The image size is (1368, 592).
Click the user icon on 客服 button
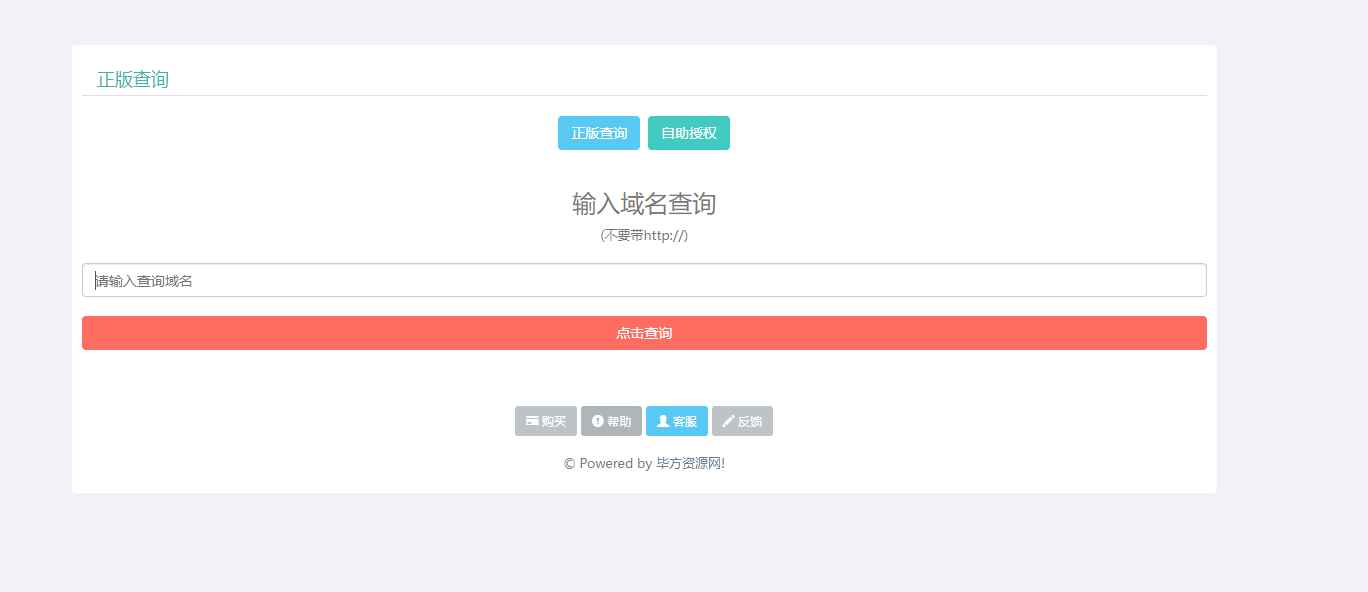pos(662,420)
